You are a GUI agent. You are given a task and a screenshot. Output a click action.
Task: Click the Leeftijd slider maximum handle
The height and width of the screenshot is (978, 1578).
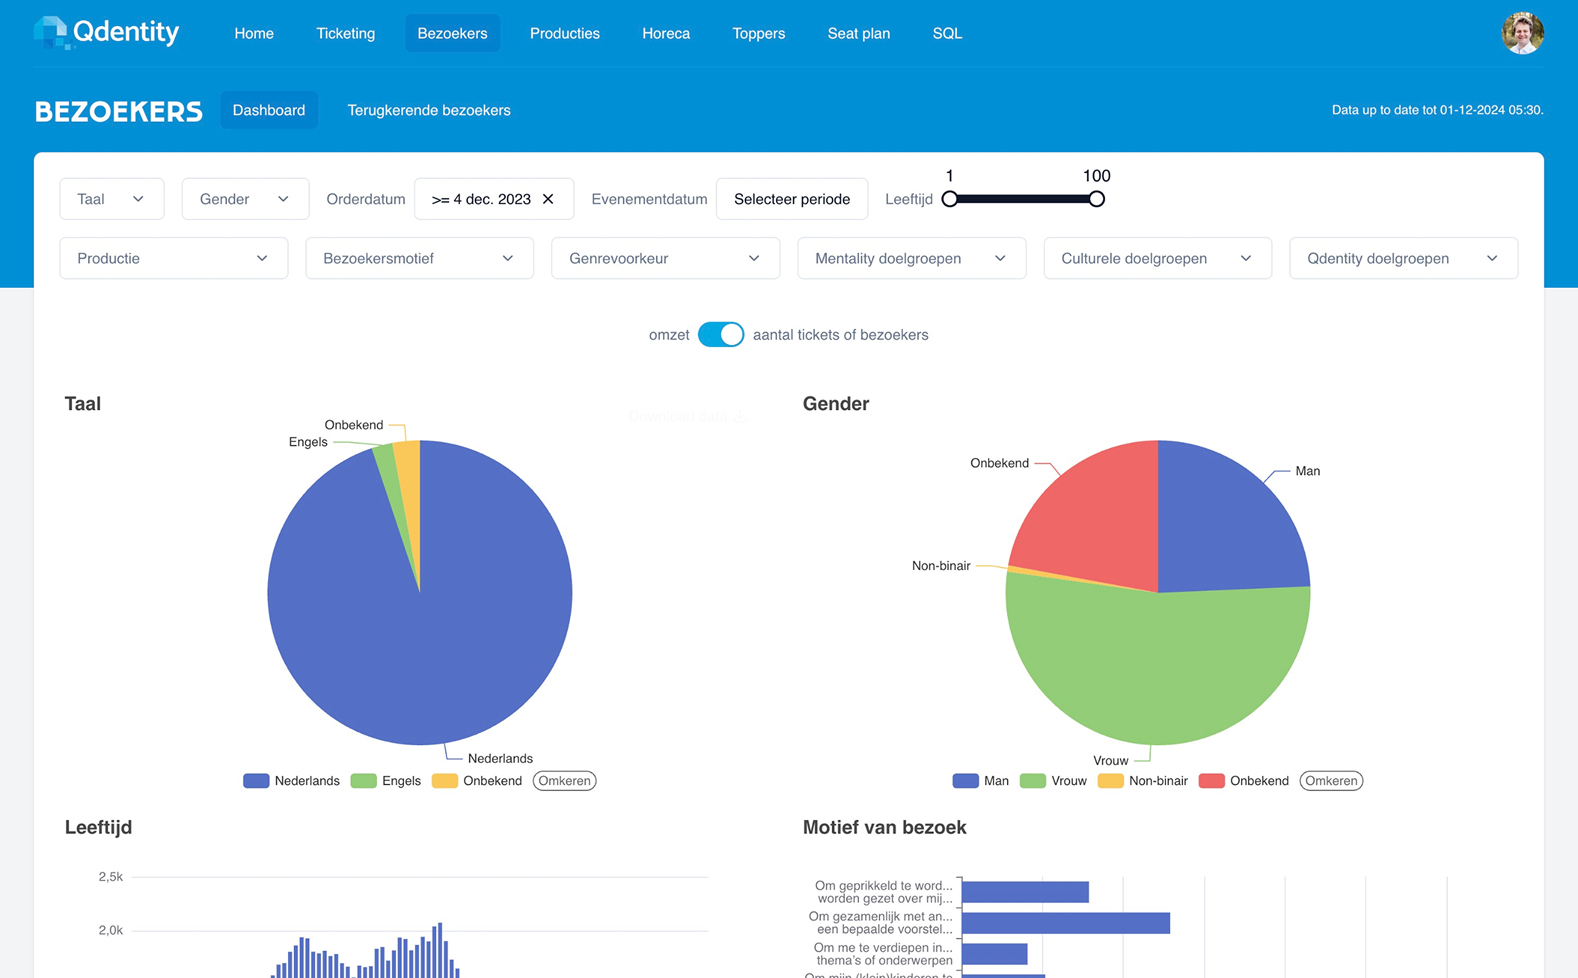[x=1096, y=199]
